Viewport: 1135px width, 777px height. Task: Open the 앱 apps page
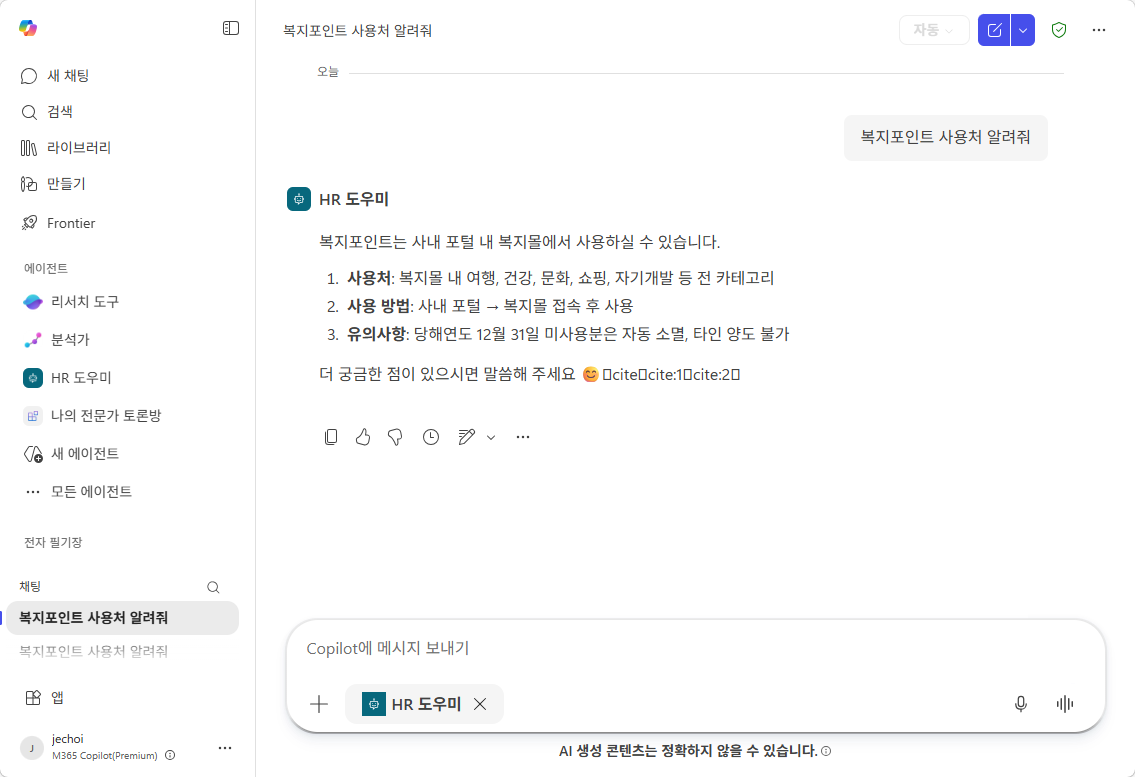(44, 697)
